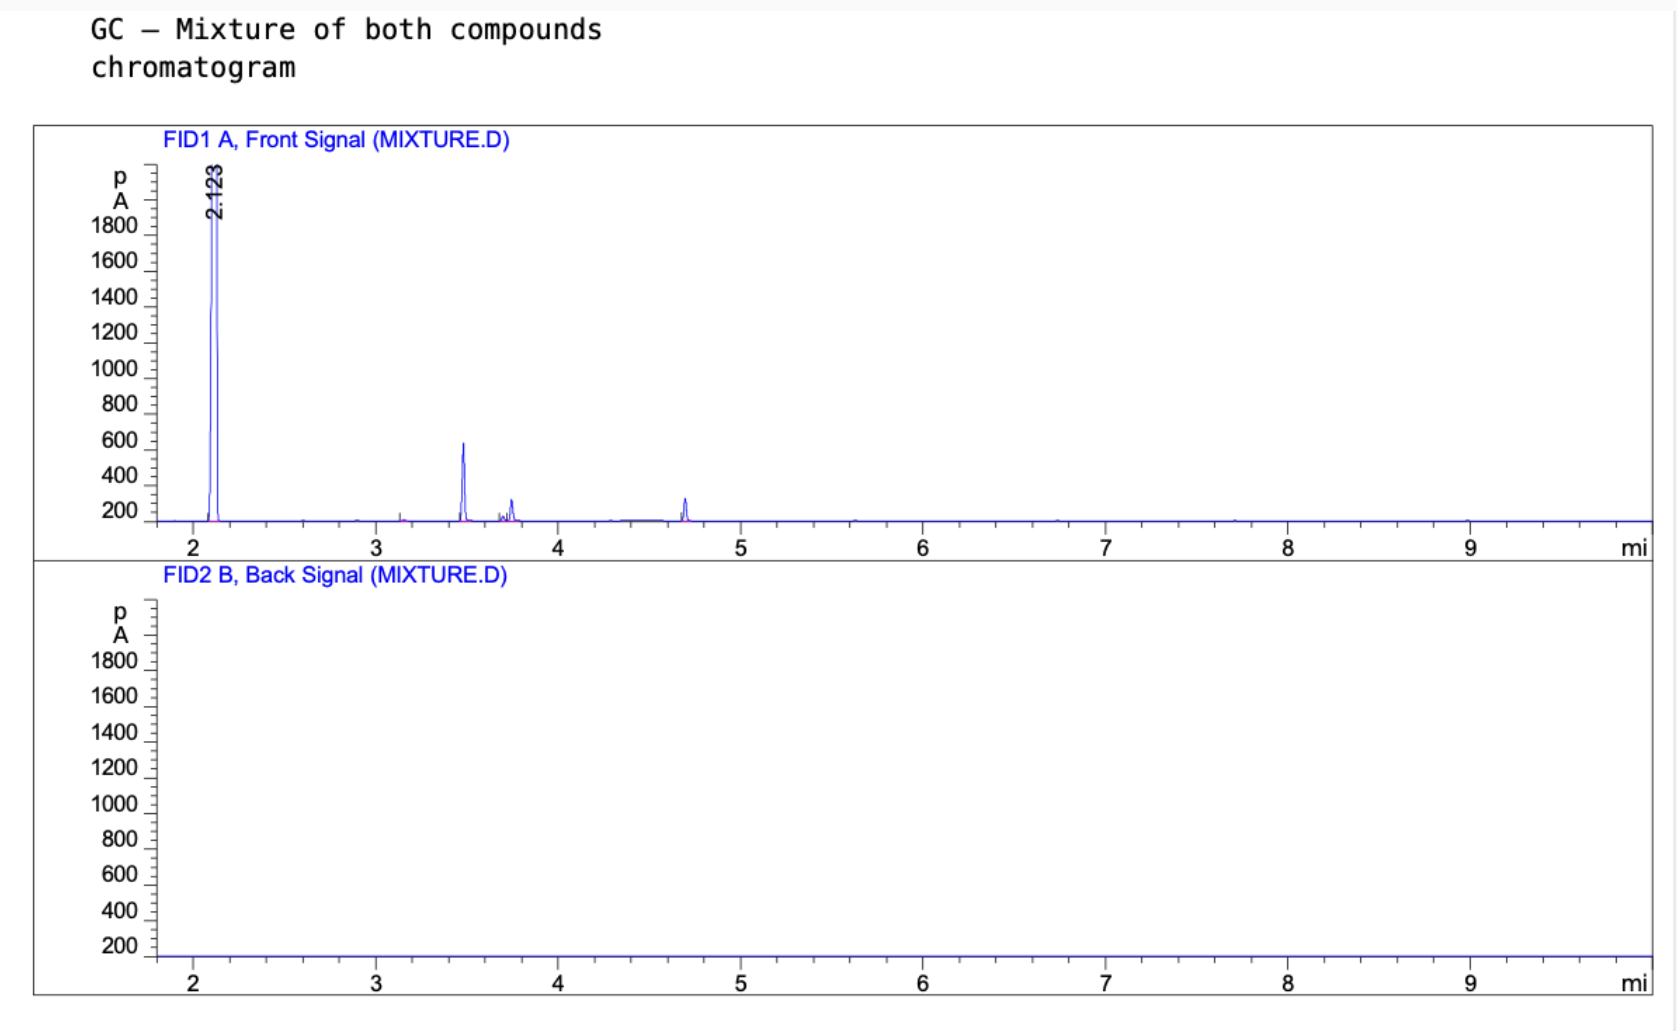Viewport: 1677px width, 1031px height.
Task: Click x-axis label '4' on the front signal chart
Action: pos(558,548)
